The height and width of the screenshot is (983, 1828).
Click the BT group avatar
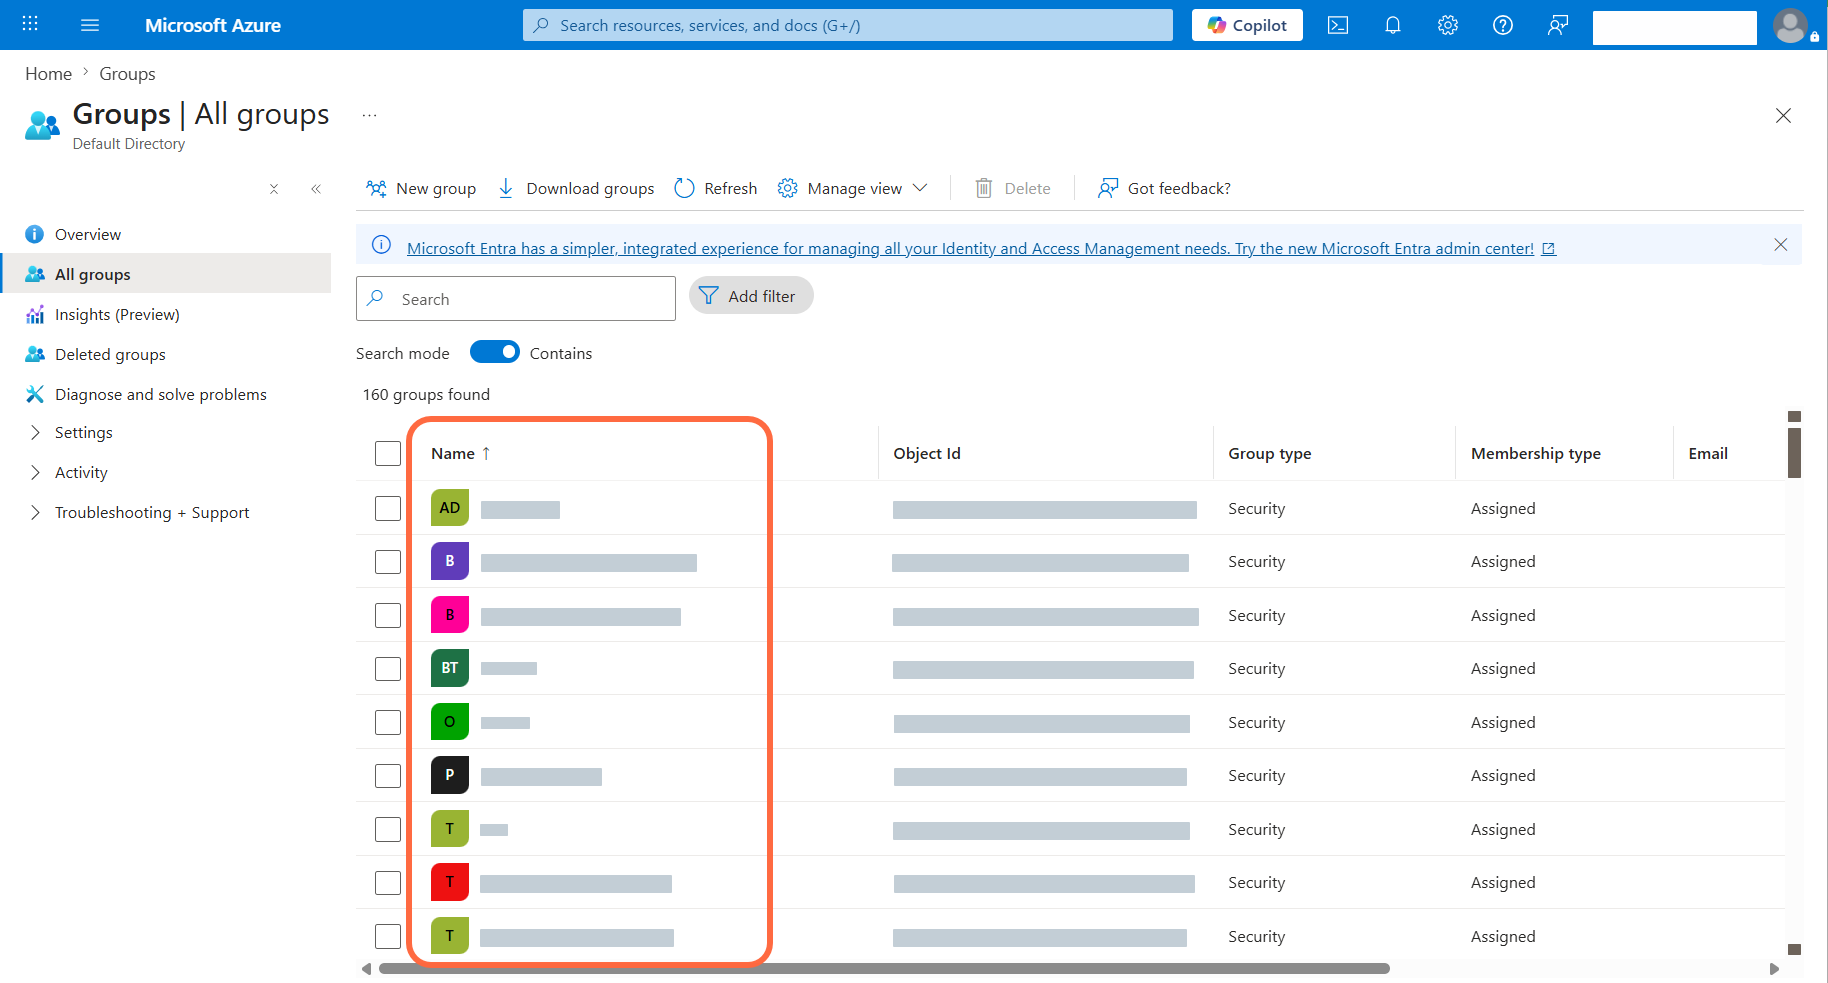450,668
